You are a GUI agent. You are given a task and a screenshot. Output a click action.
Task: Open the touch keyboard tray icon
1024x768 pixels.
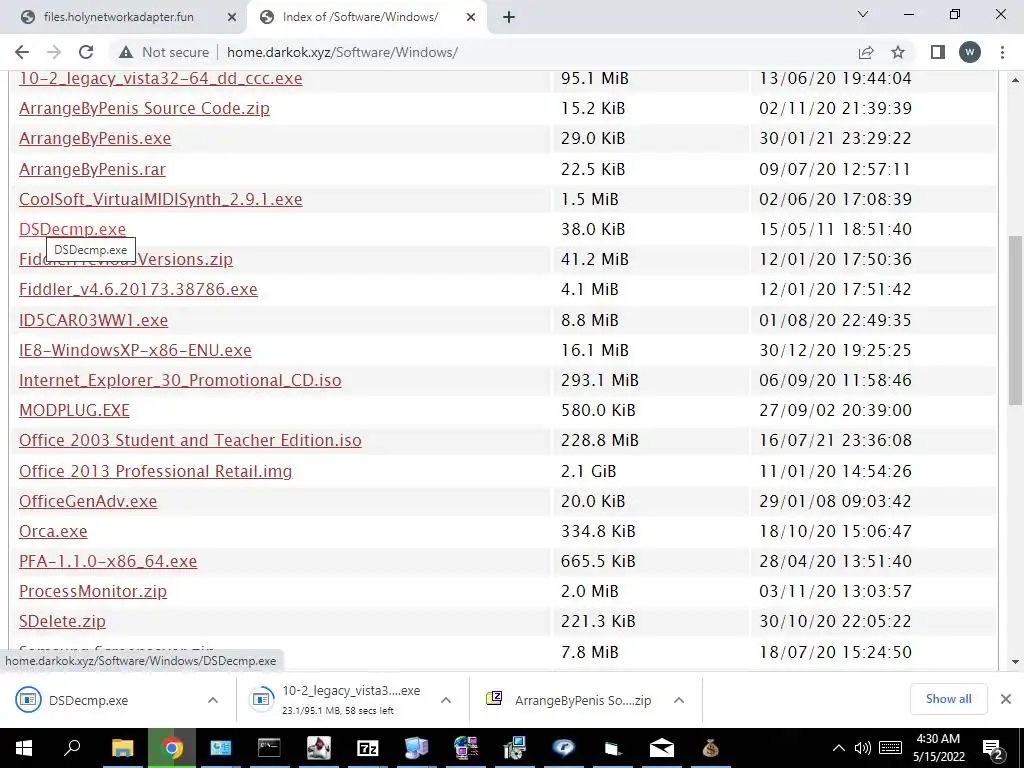(890, 748)
